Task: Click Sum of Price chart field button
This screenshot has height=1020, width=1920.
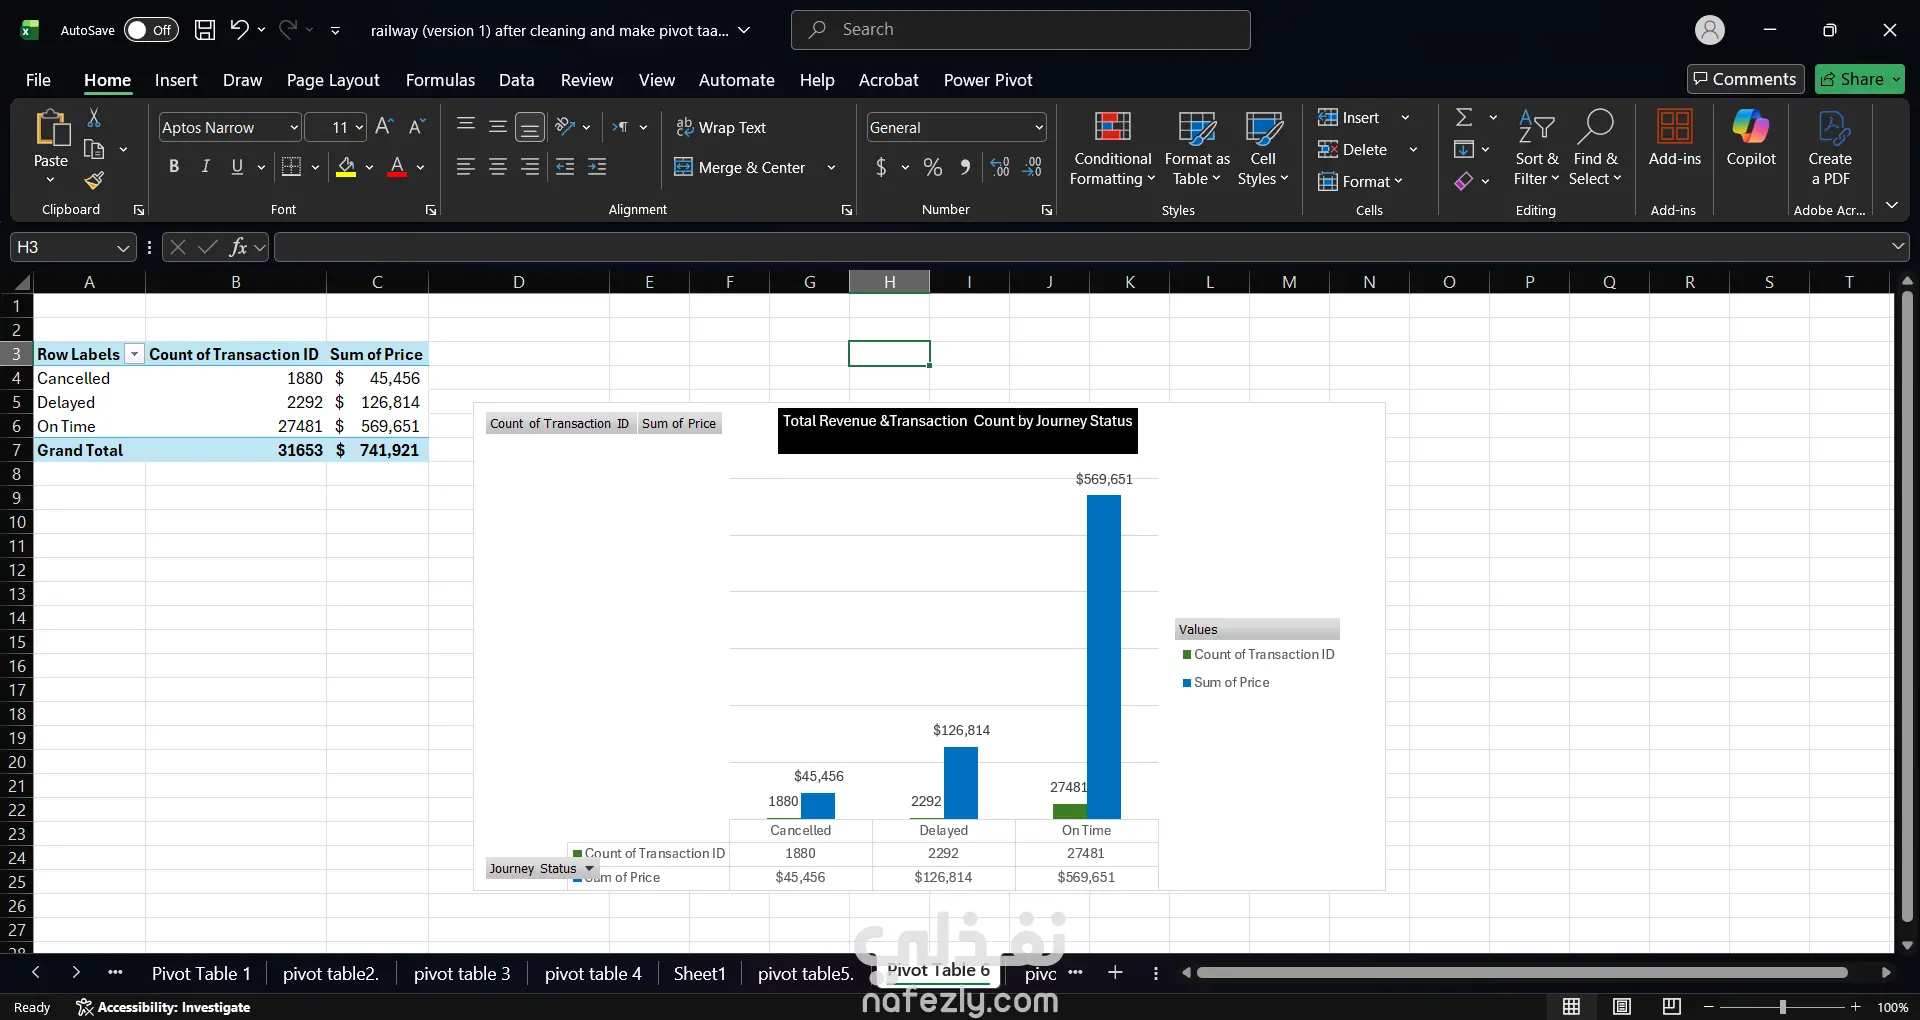Action: tap(679, 424)
